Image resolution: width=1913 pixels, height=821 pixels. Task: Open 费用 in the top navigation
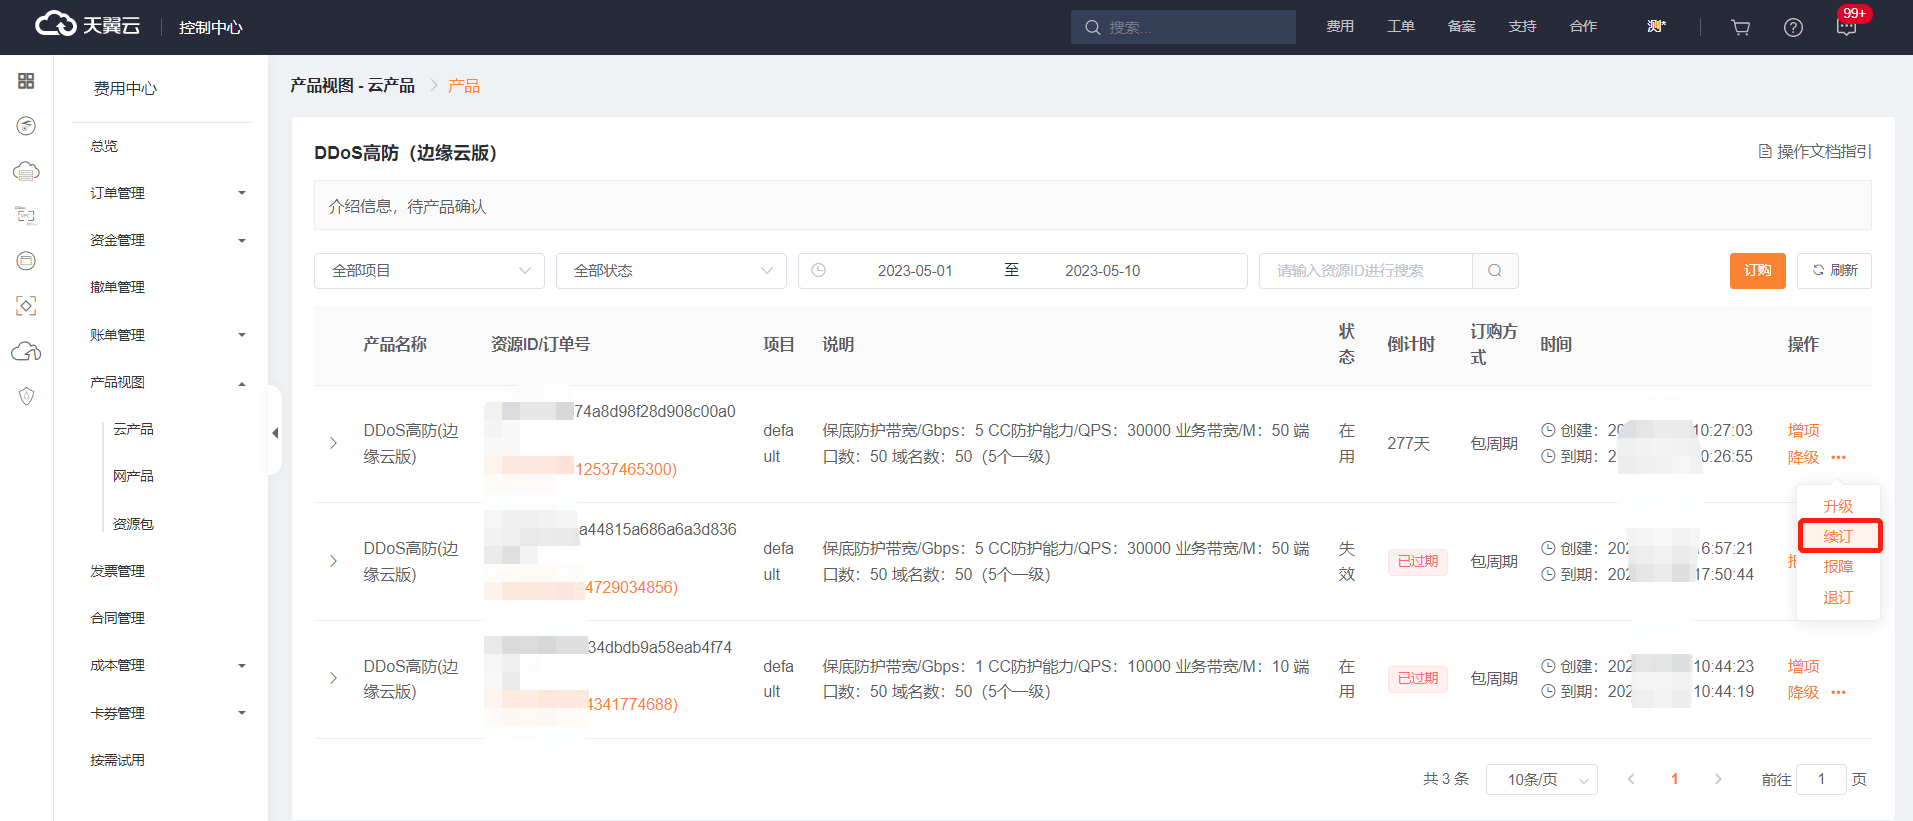[1340, 26]
